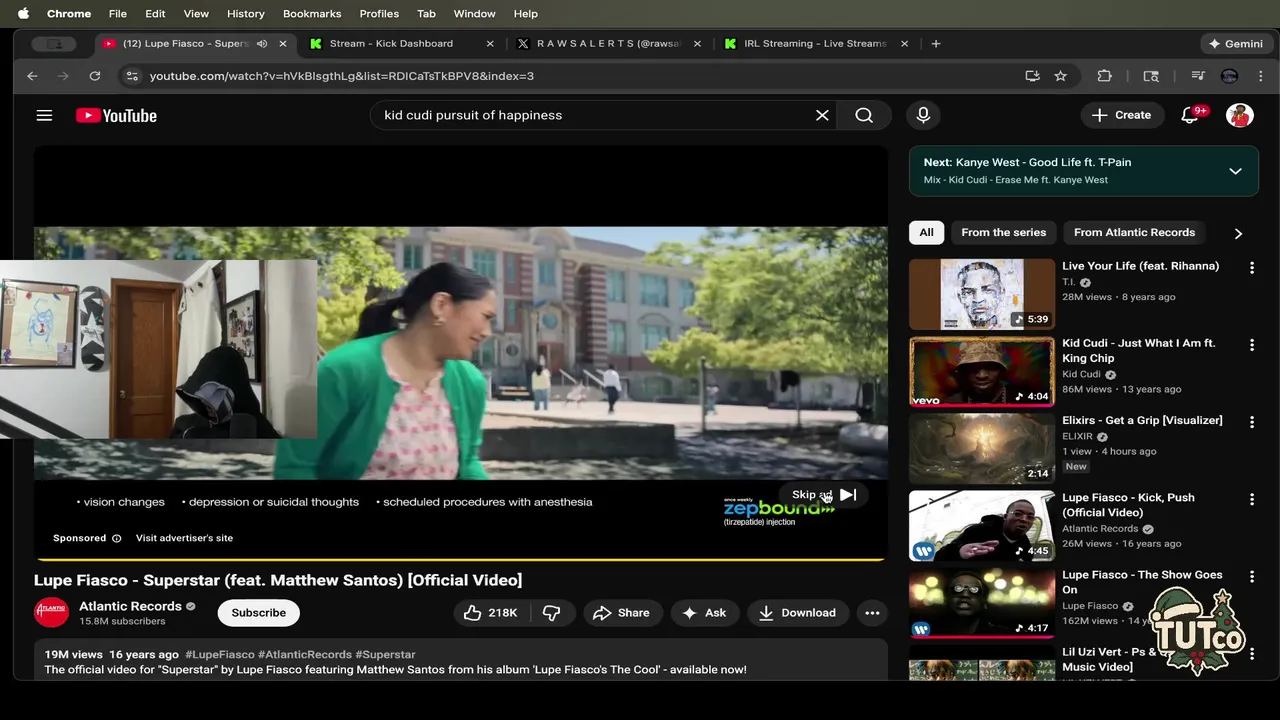This screenshot has height=720, width=1280.
Task: Click the yellow ad progress bar
Action: 461,559
